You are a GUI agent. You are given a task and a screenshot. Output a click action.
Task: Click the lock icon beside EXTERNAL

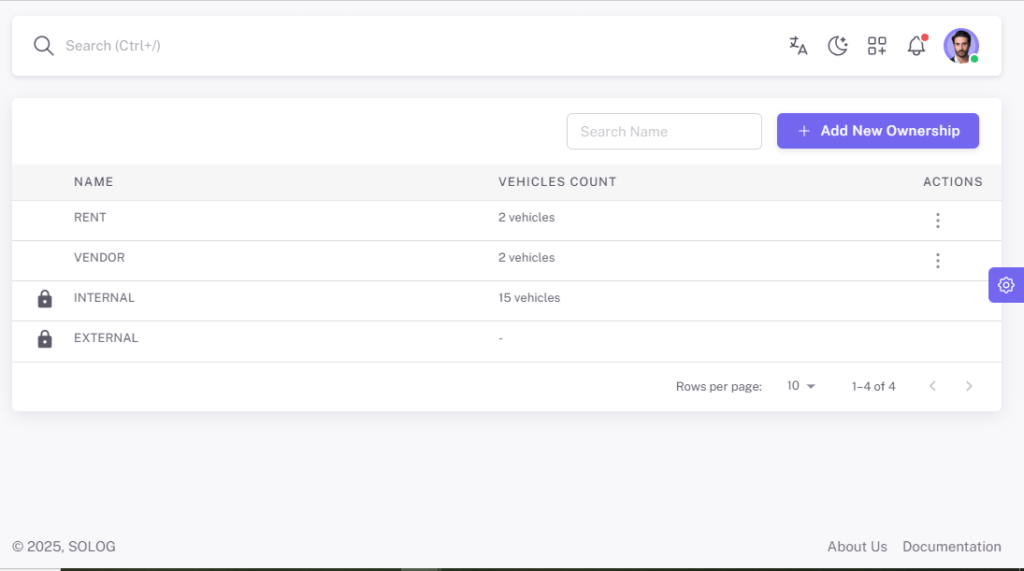pos(44,339)
